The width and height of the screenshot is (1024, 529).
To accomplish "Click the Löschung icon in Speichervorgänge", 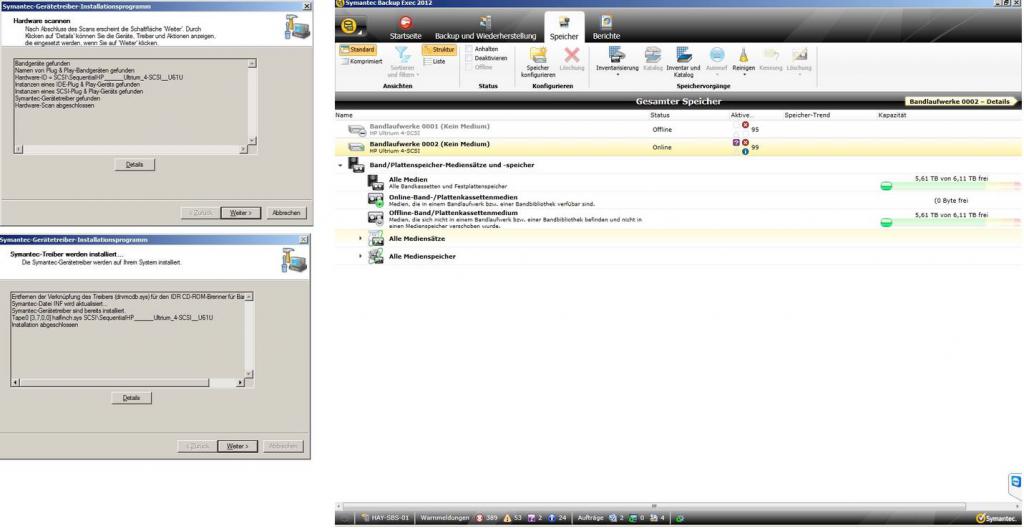I will [799, 55].
